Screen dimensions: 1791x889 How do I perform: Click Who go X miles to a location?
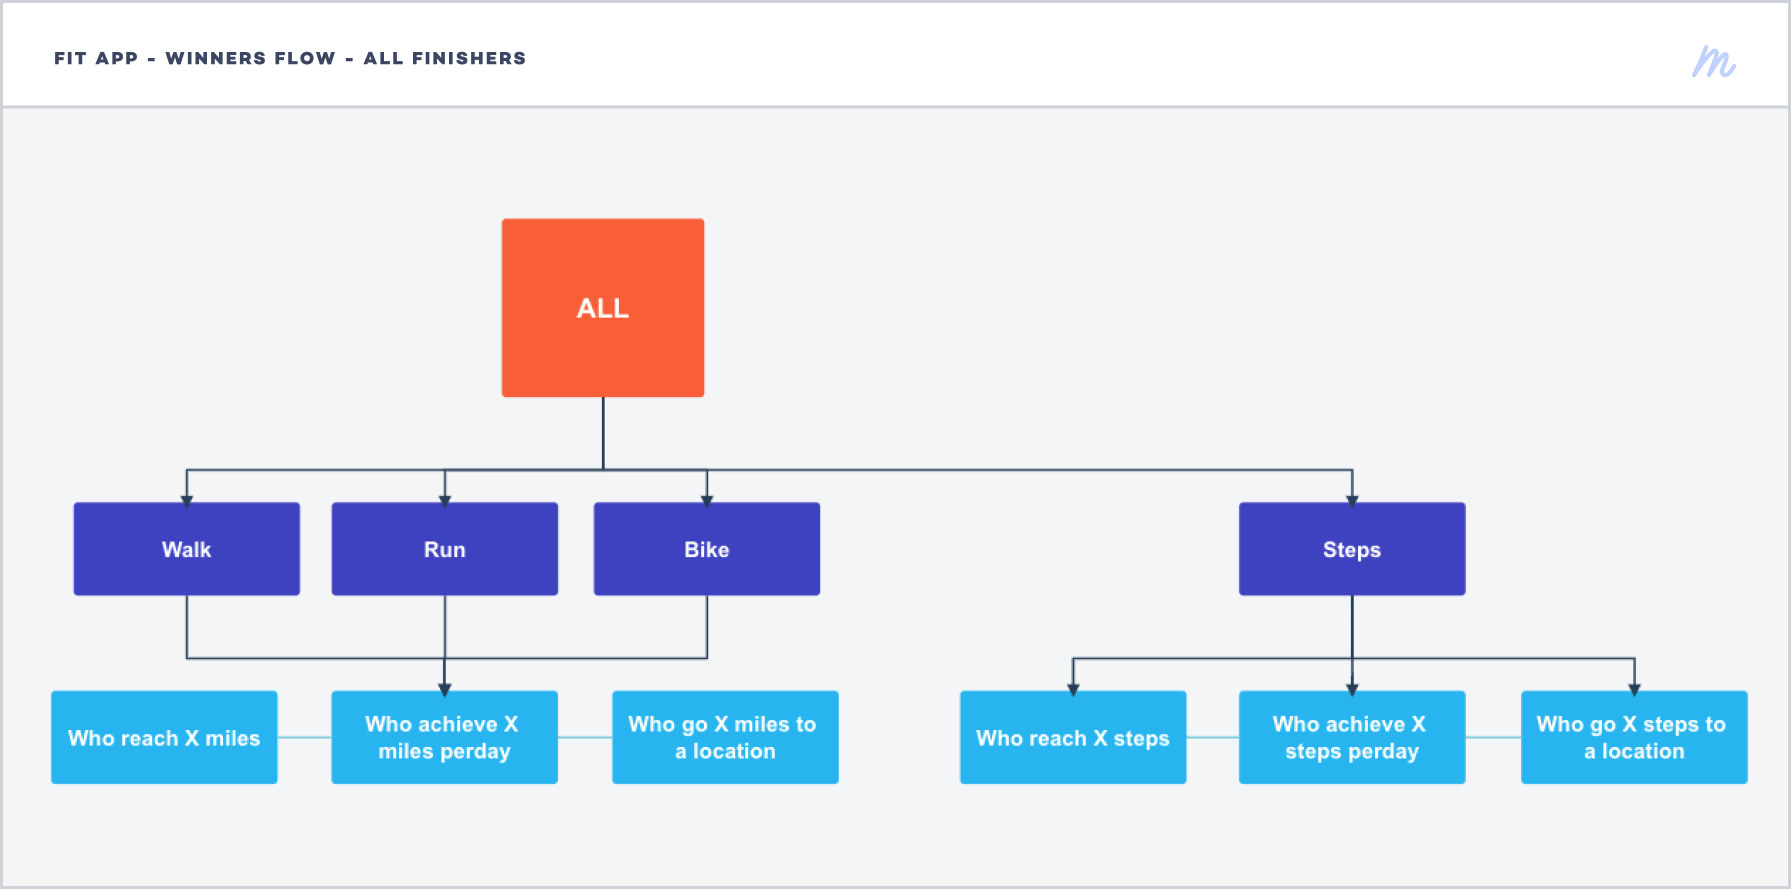click(725, 737)
